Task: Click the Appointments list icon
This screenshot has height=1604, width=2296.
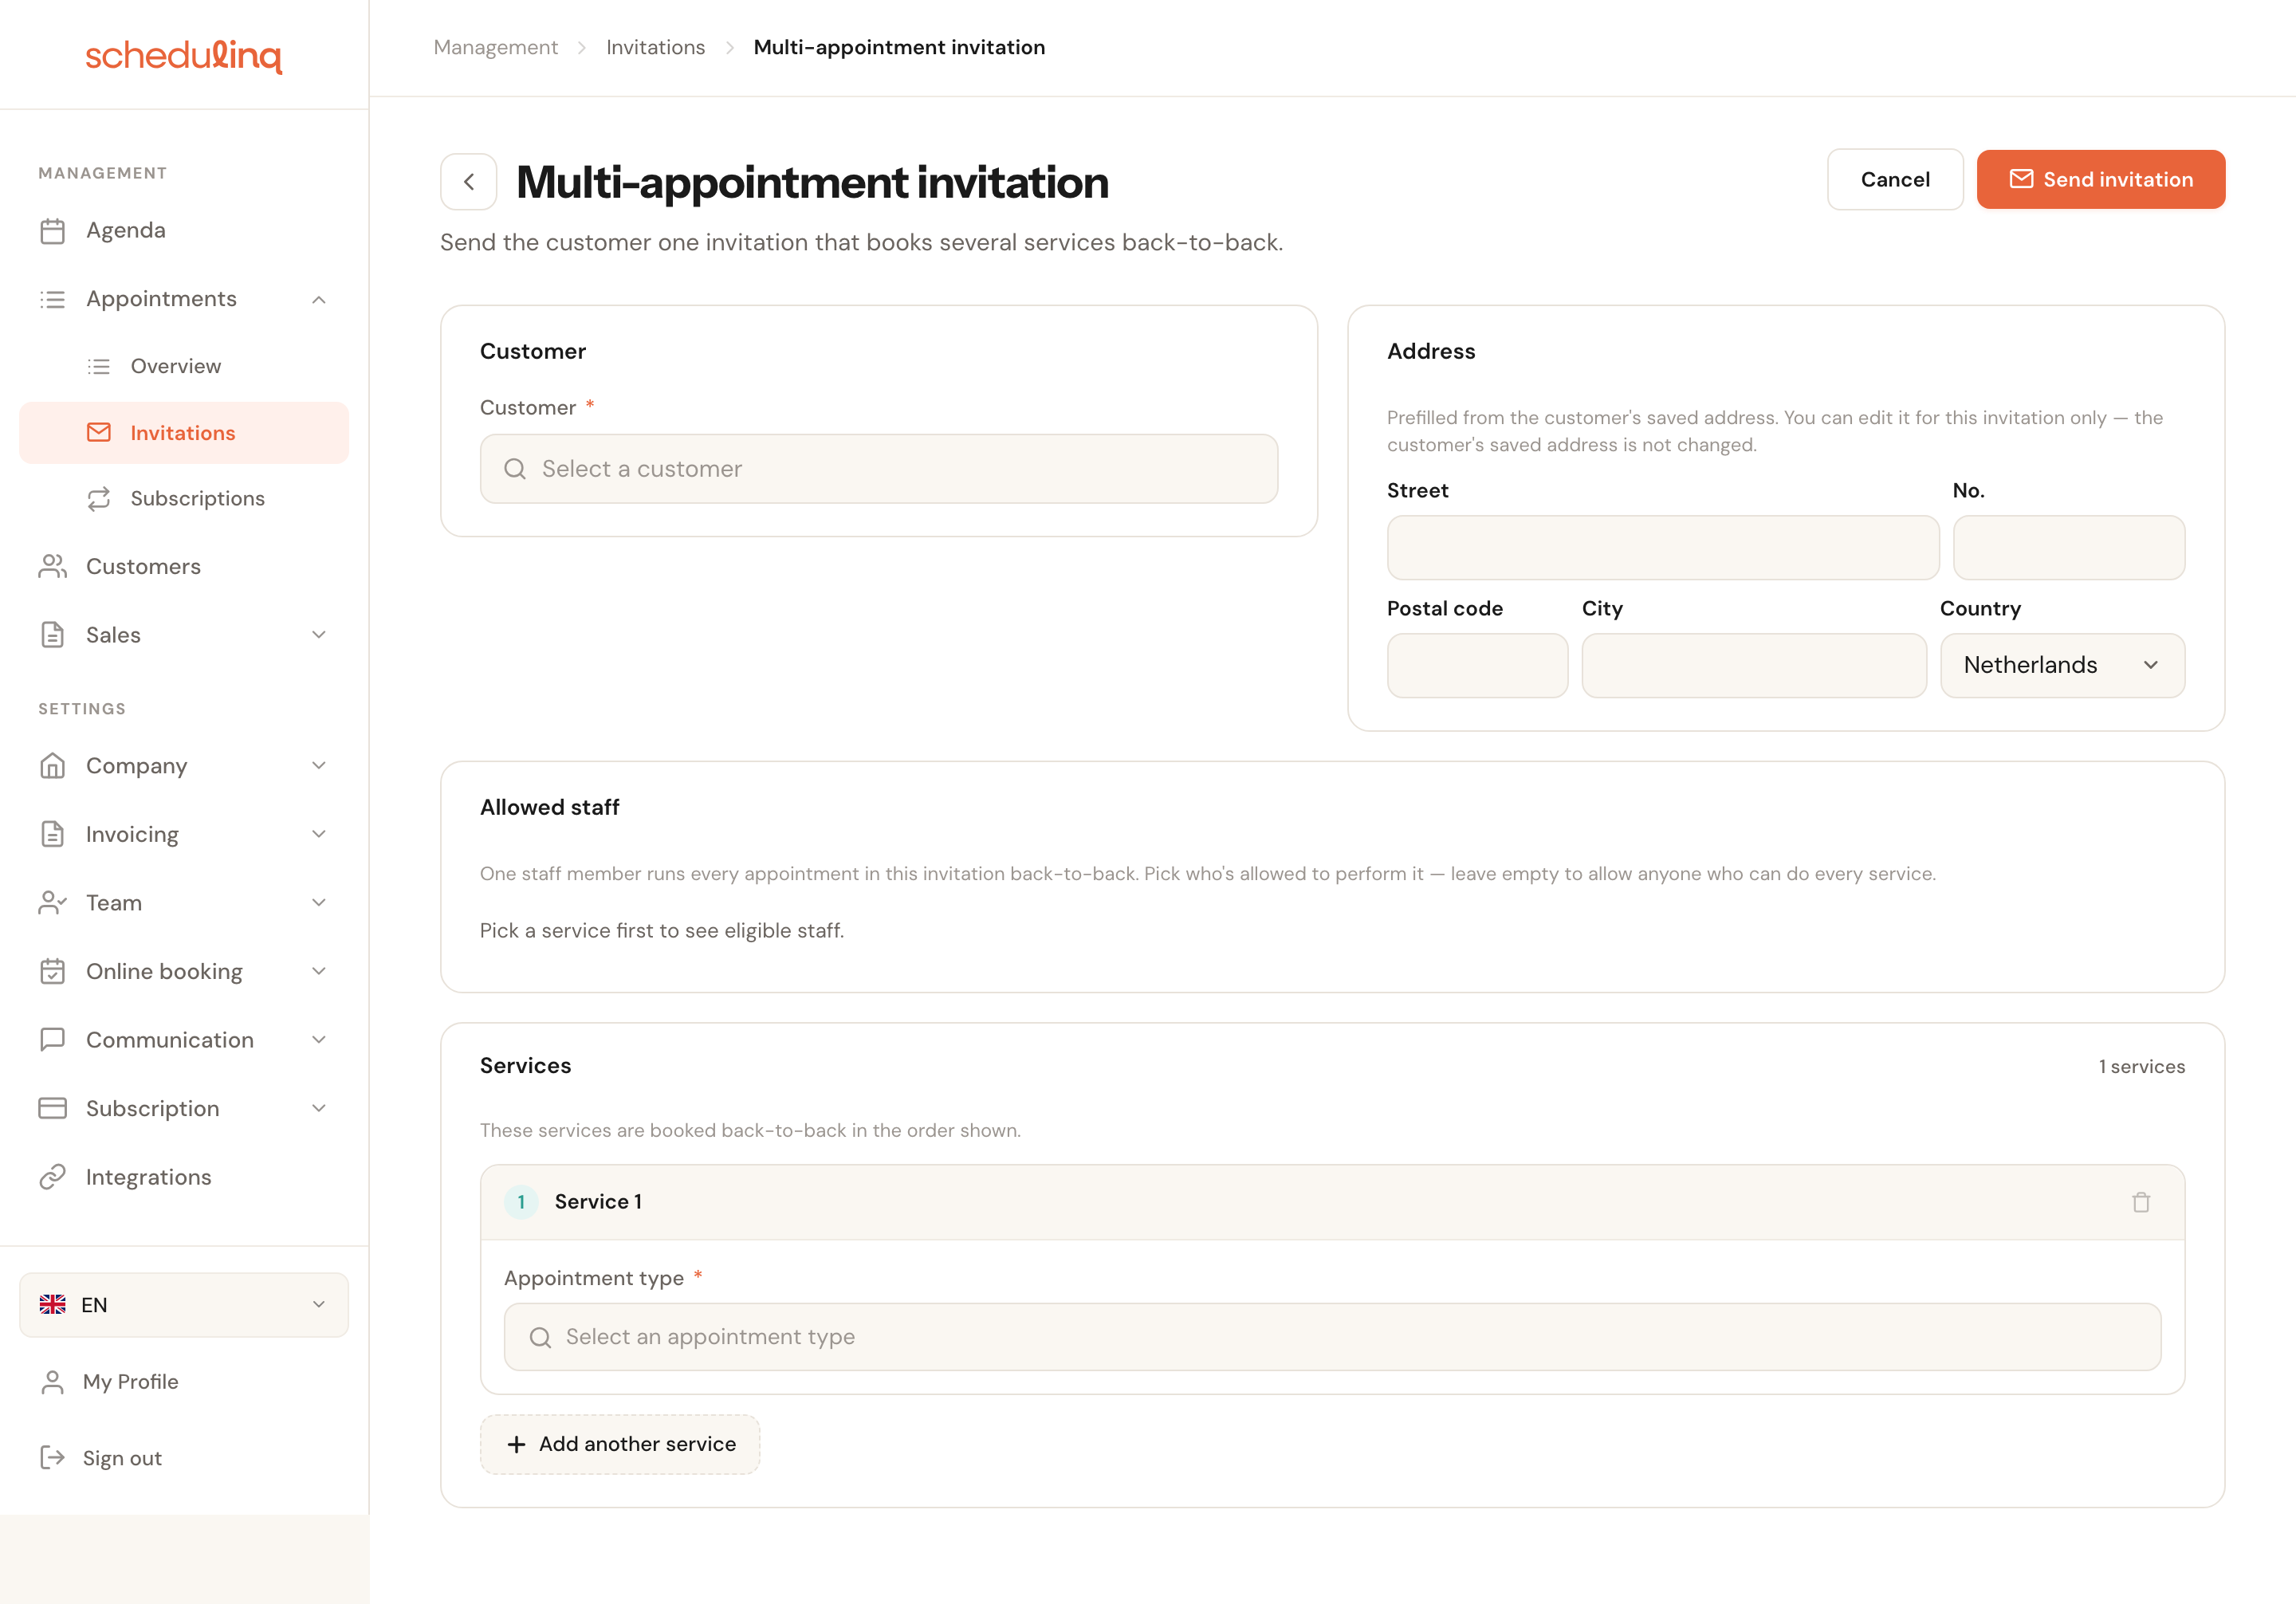Action: click(52, 299)
